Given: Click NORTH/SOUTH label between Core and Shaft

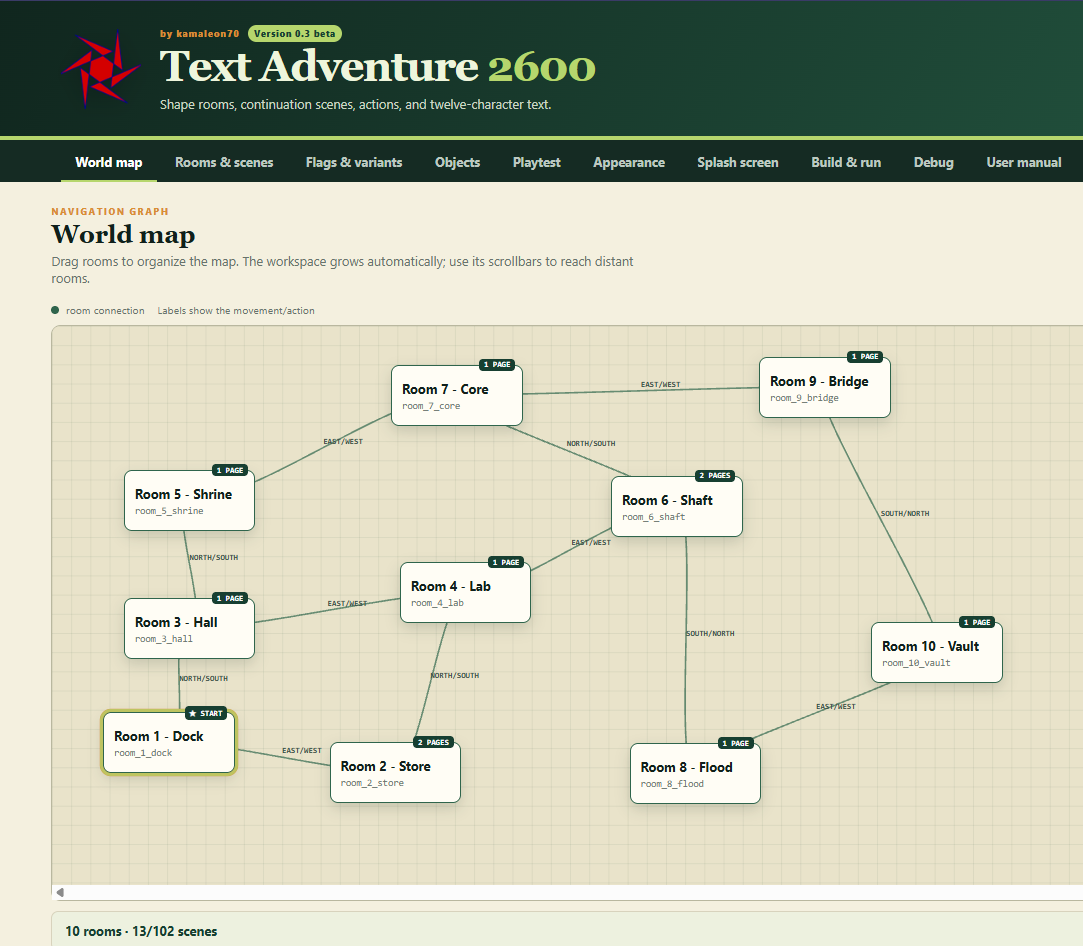Looking at the screenshot, I should pos(591,443).
